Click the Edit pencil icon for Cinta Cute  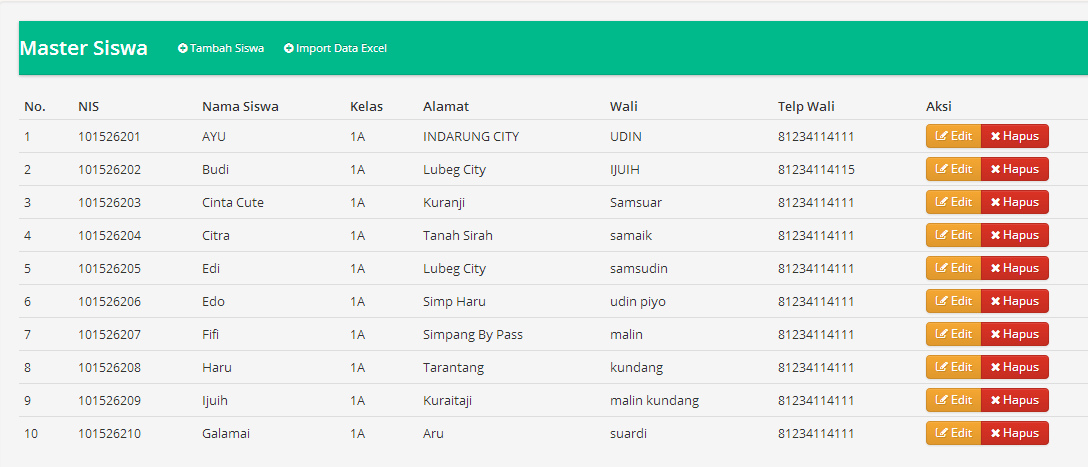pyautogui.click(x=941, y=203)
